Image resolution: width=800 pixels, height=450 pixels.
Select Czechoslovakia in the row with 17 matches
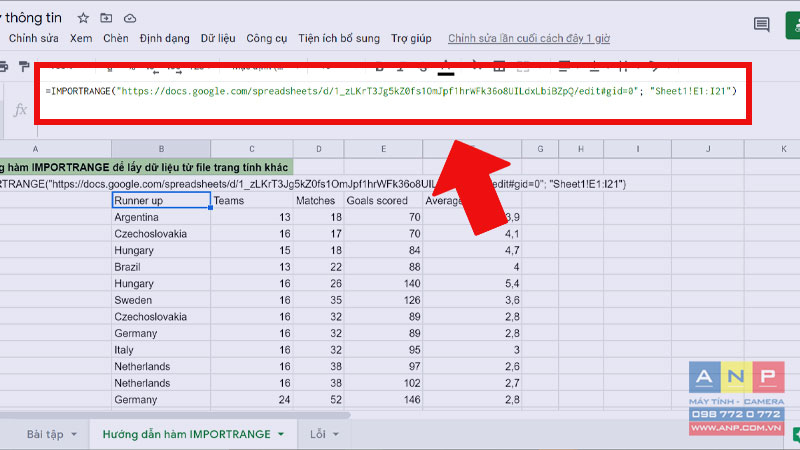click(161, 234)
